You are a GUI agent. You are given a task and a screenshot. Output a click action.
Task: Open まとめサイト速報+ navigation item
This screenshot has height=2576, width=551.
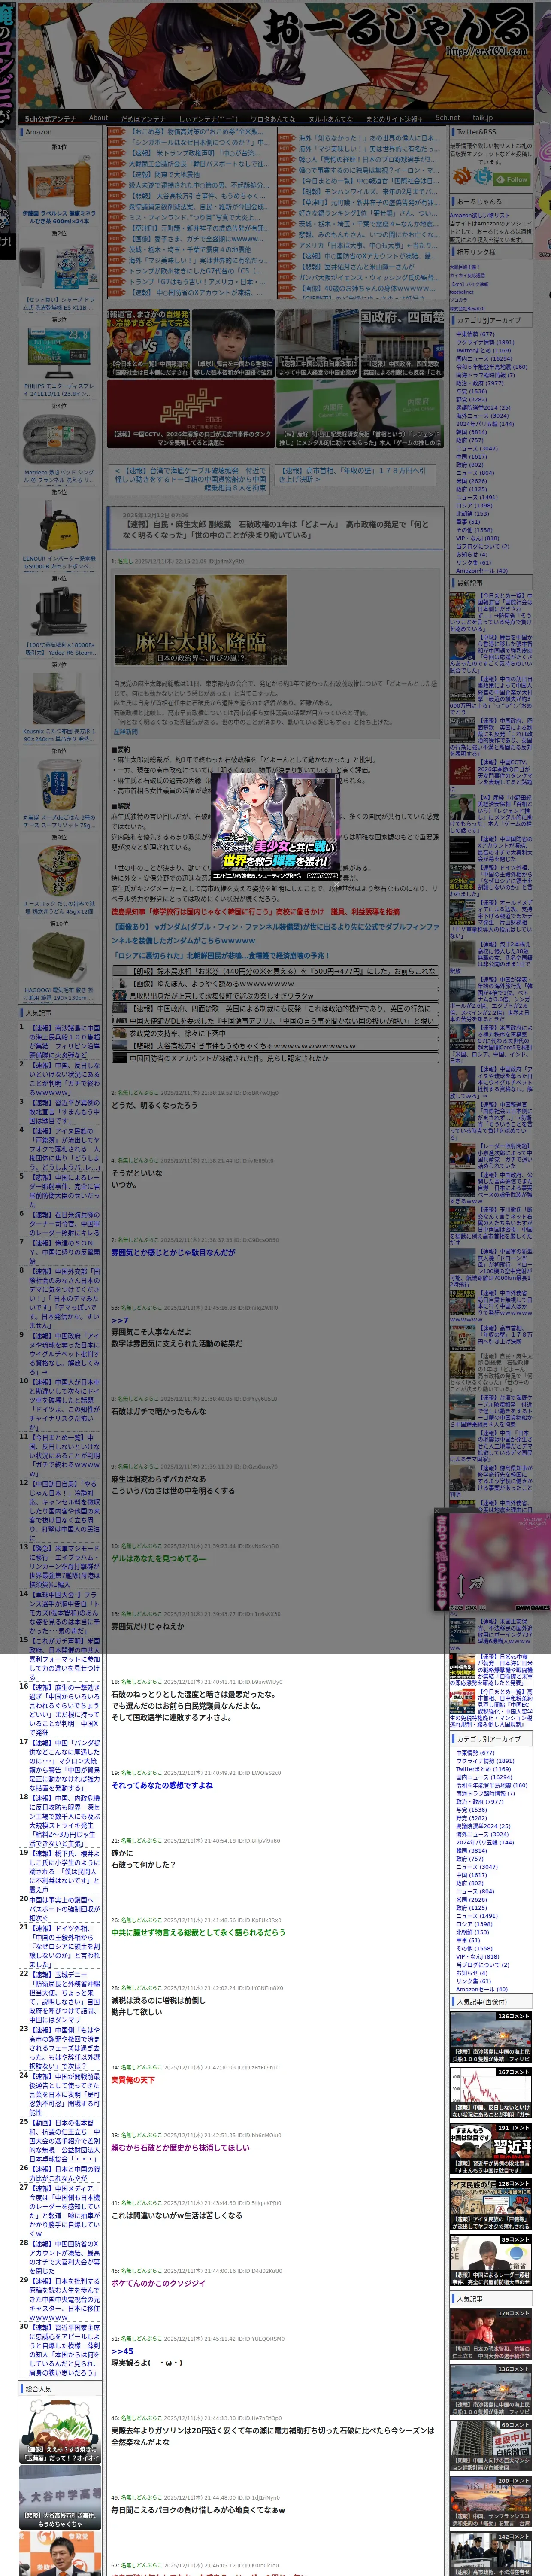393,119
